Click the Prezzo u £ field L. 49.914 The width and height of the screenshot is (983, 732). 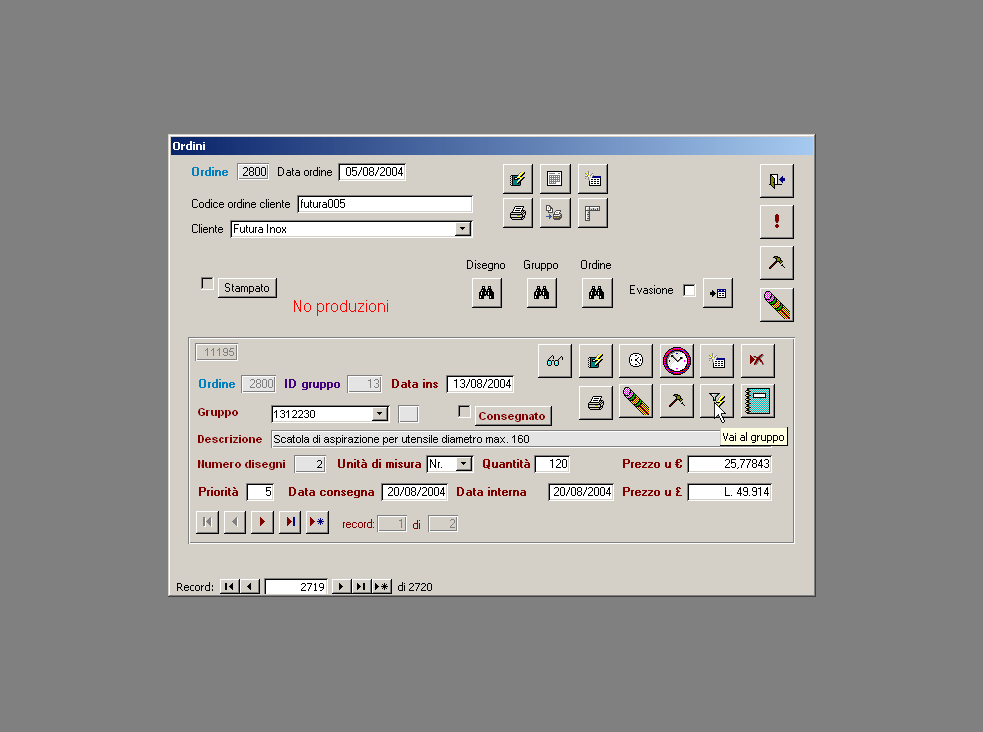coord(730,492)
